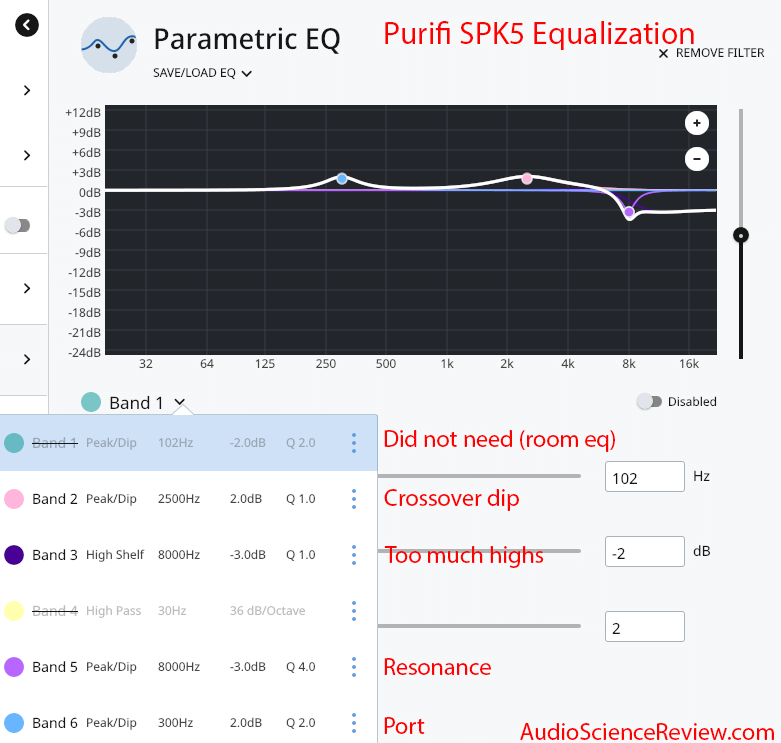Focus the -2 dB gain input field

pos(645,551)
